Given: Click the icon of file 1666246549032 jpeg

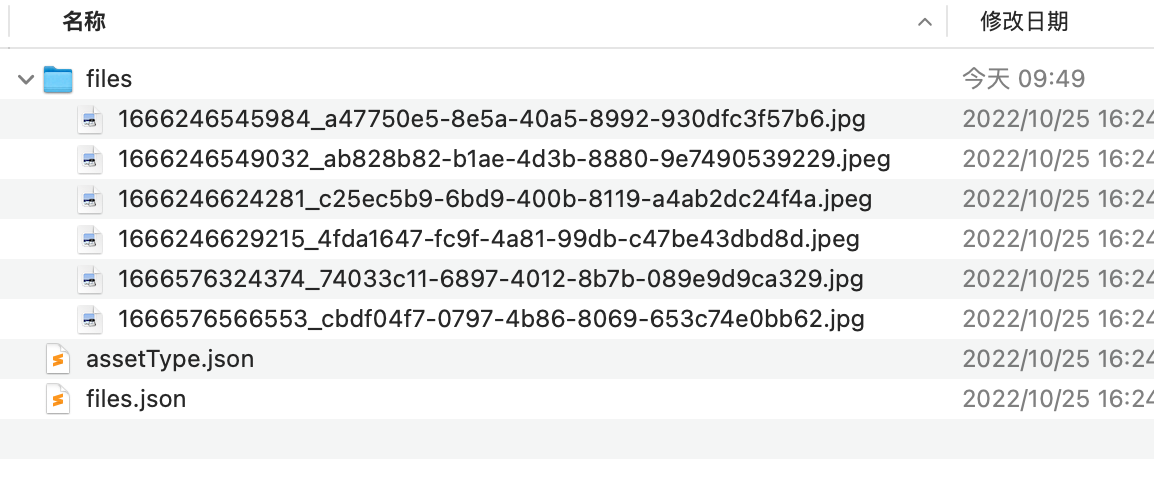Looking at the screenshot, I should [x=90, y=159].
